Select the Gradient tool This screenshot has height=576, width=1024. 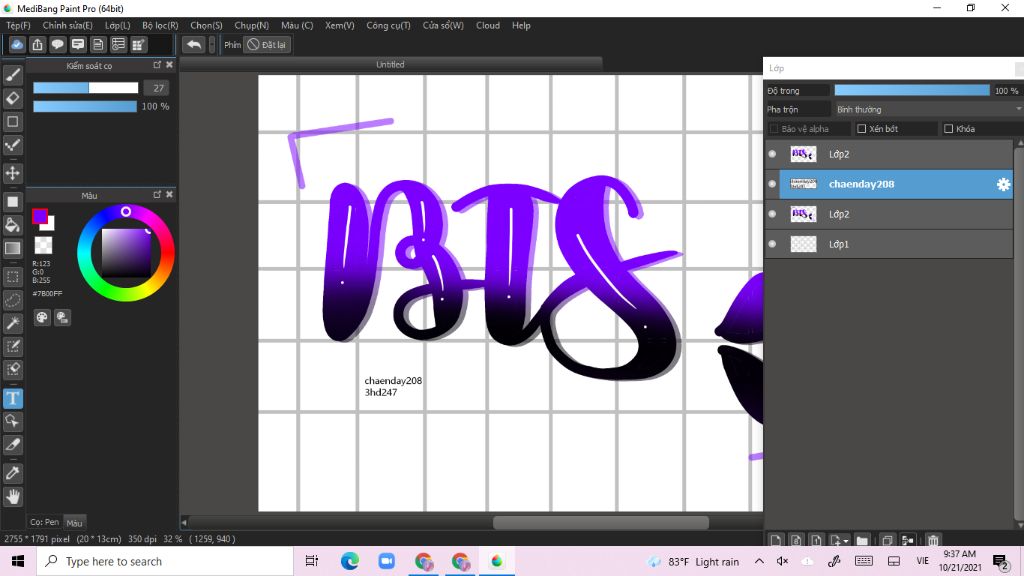point(12,248)
